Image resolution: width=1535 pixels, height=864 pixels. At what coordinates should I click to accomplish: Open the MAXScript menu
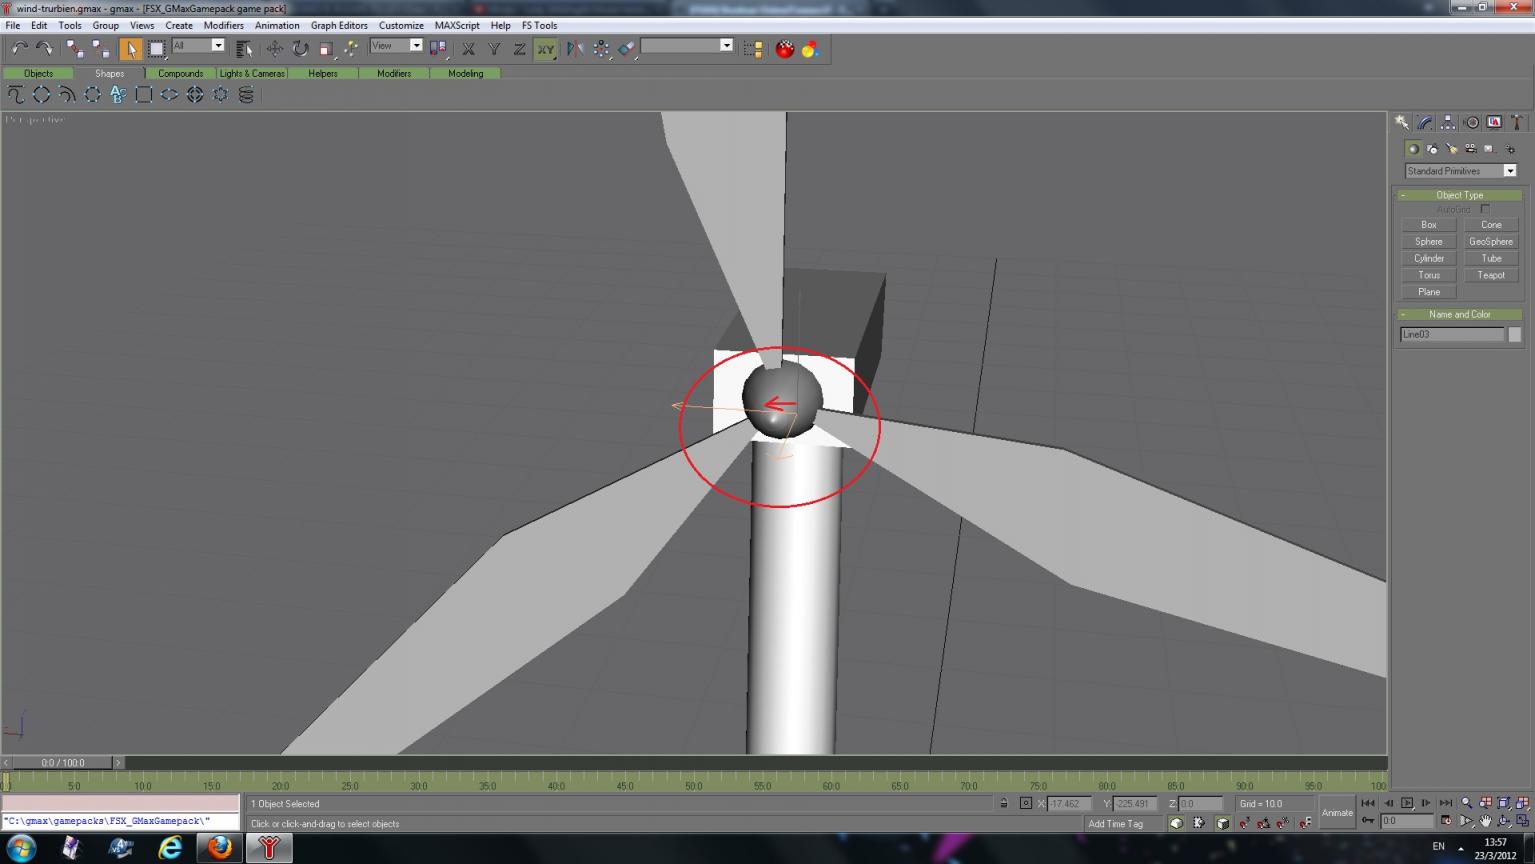(x=457, y=25)
